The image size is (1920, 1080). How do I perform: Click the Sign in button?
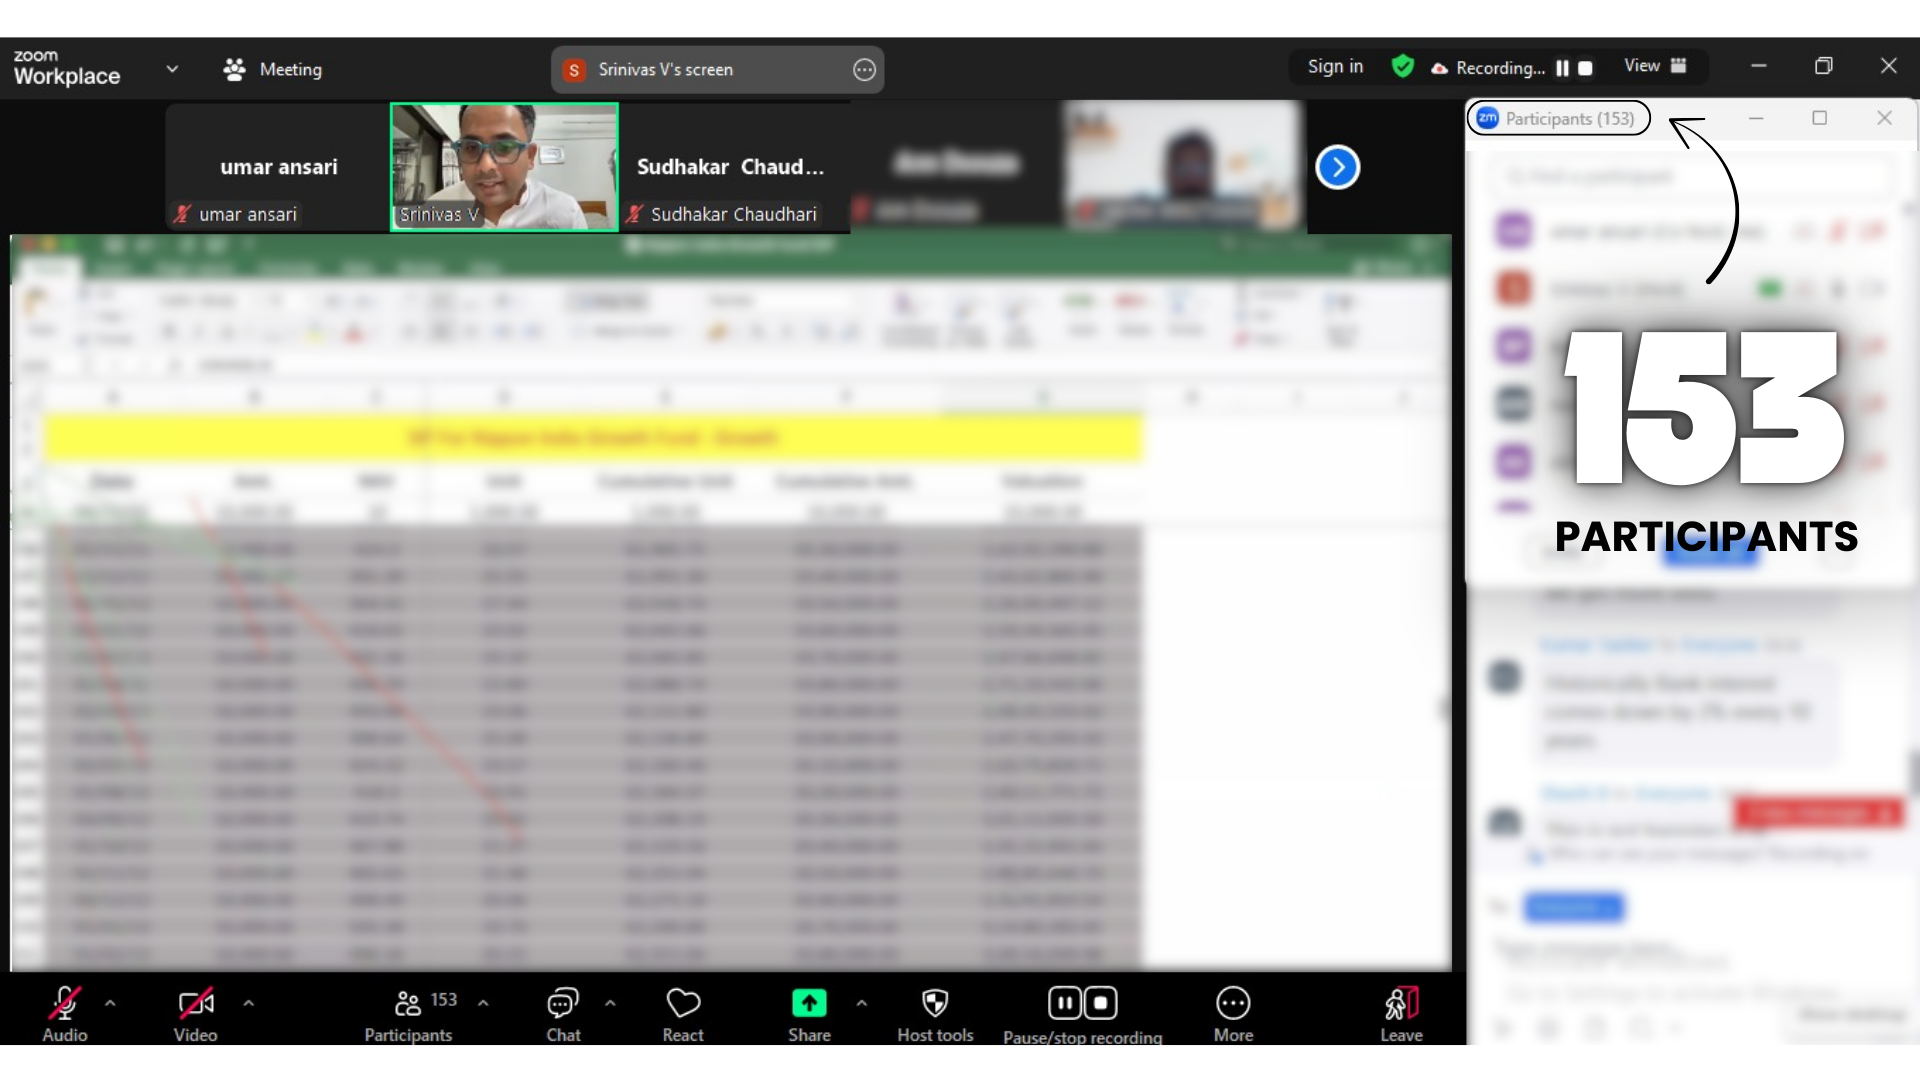click(1335, 66)
